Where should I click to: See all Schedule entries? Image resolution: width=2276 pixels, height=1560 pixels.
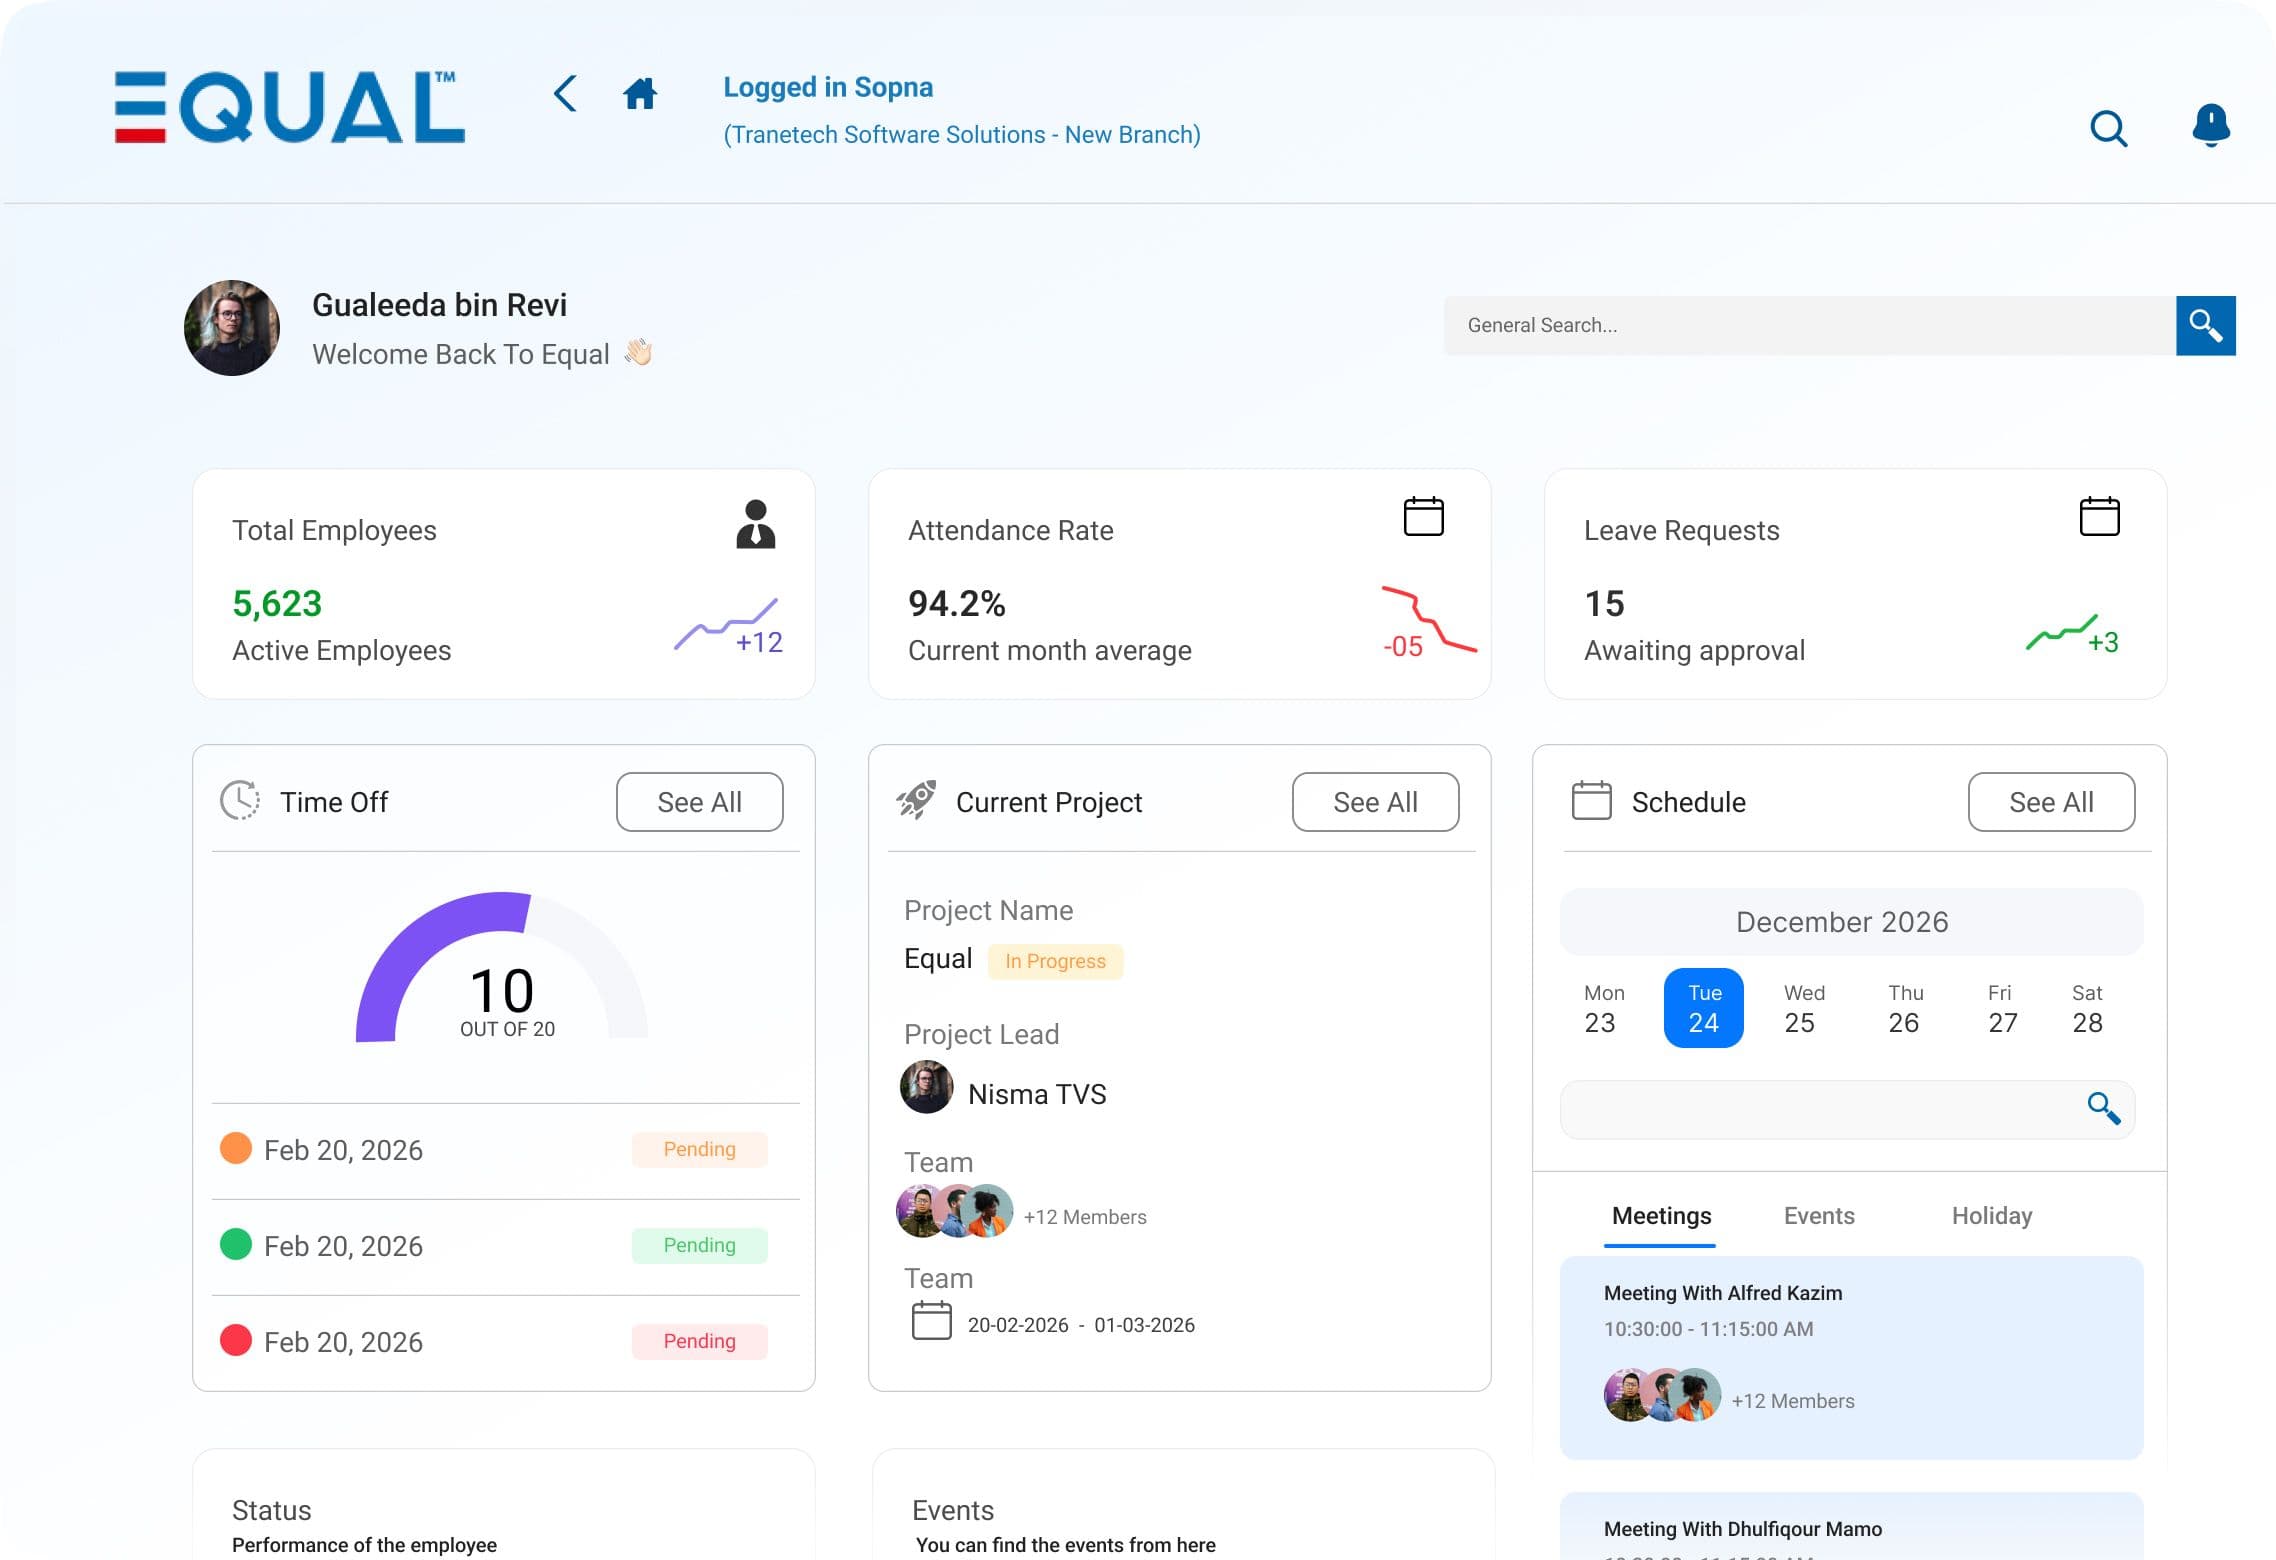click(2051, 802)
